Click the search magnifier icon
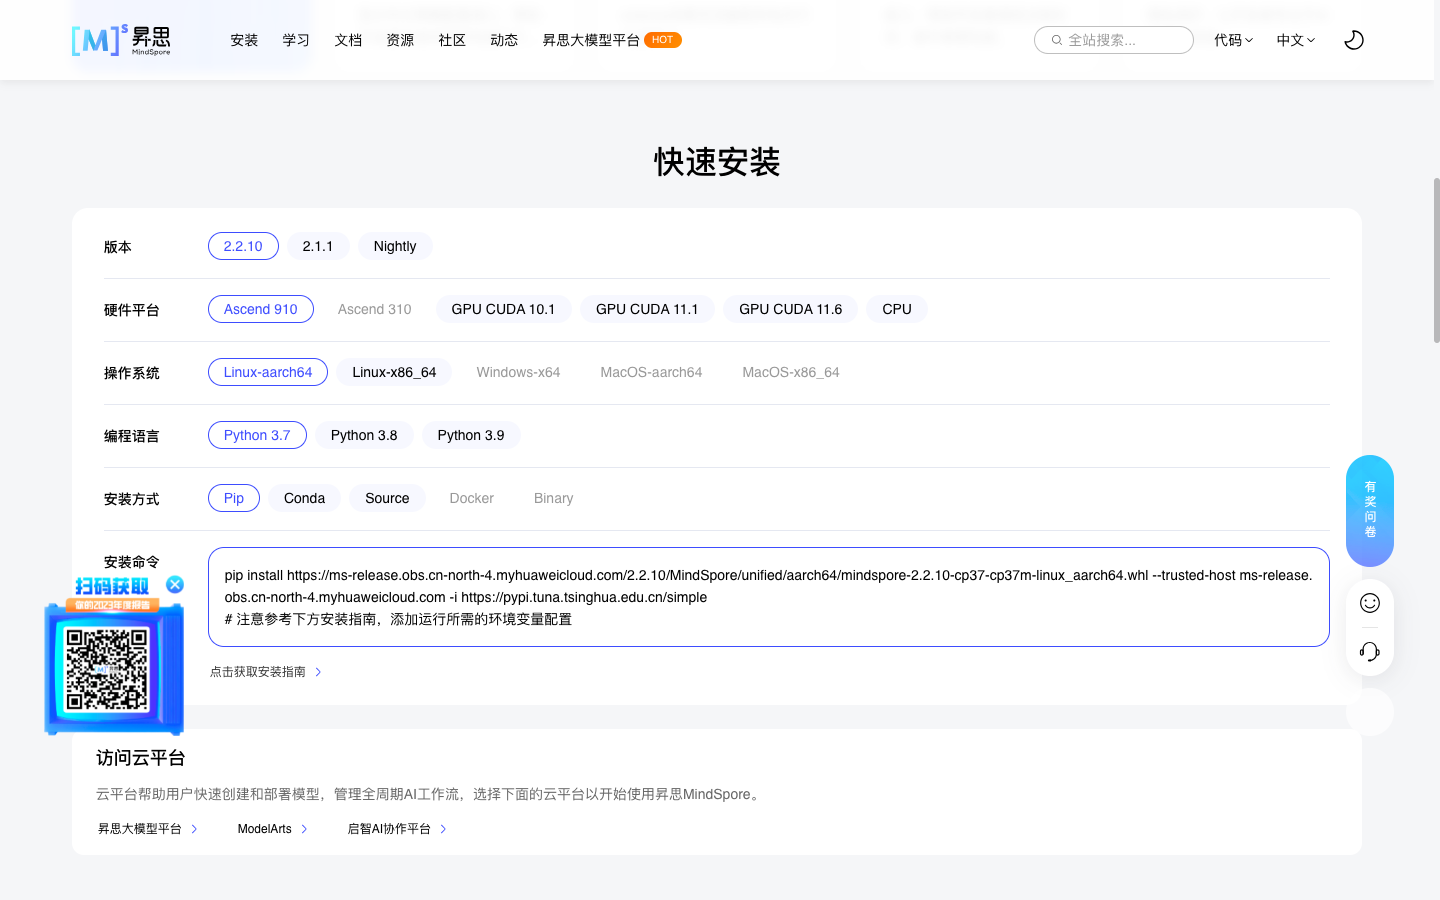 click(x=1056, y=40)
